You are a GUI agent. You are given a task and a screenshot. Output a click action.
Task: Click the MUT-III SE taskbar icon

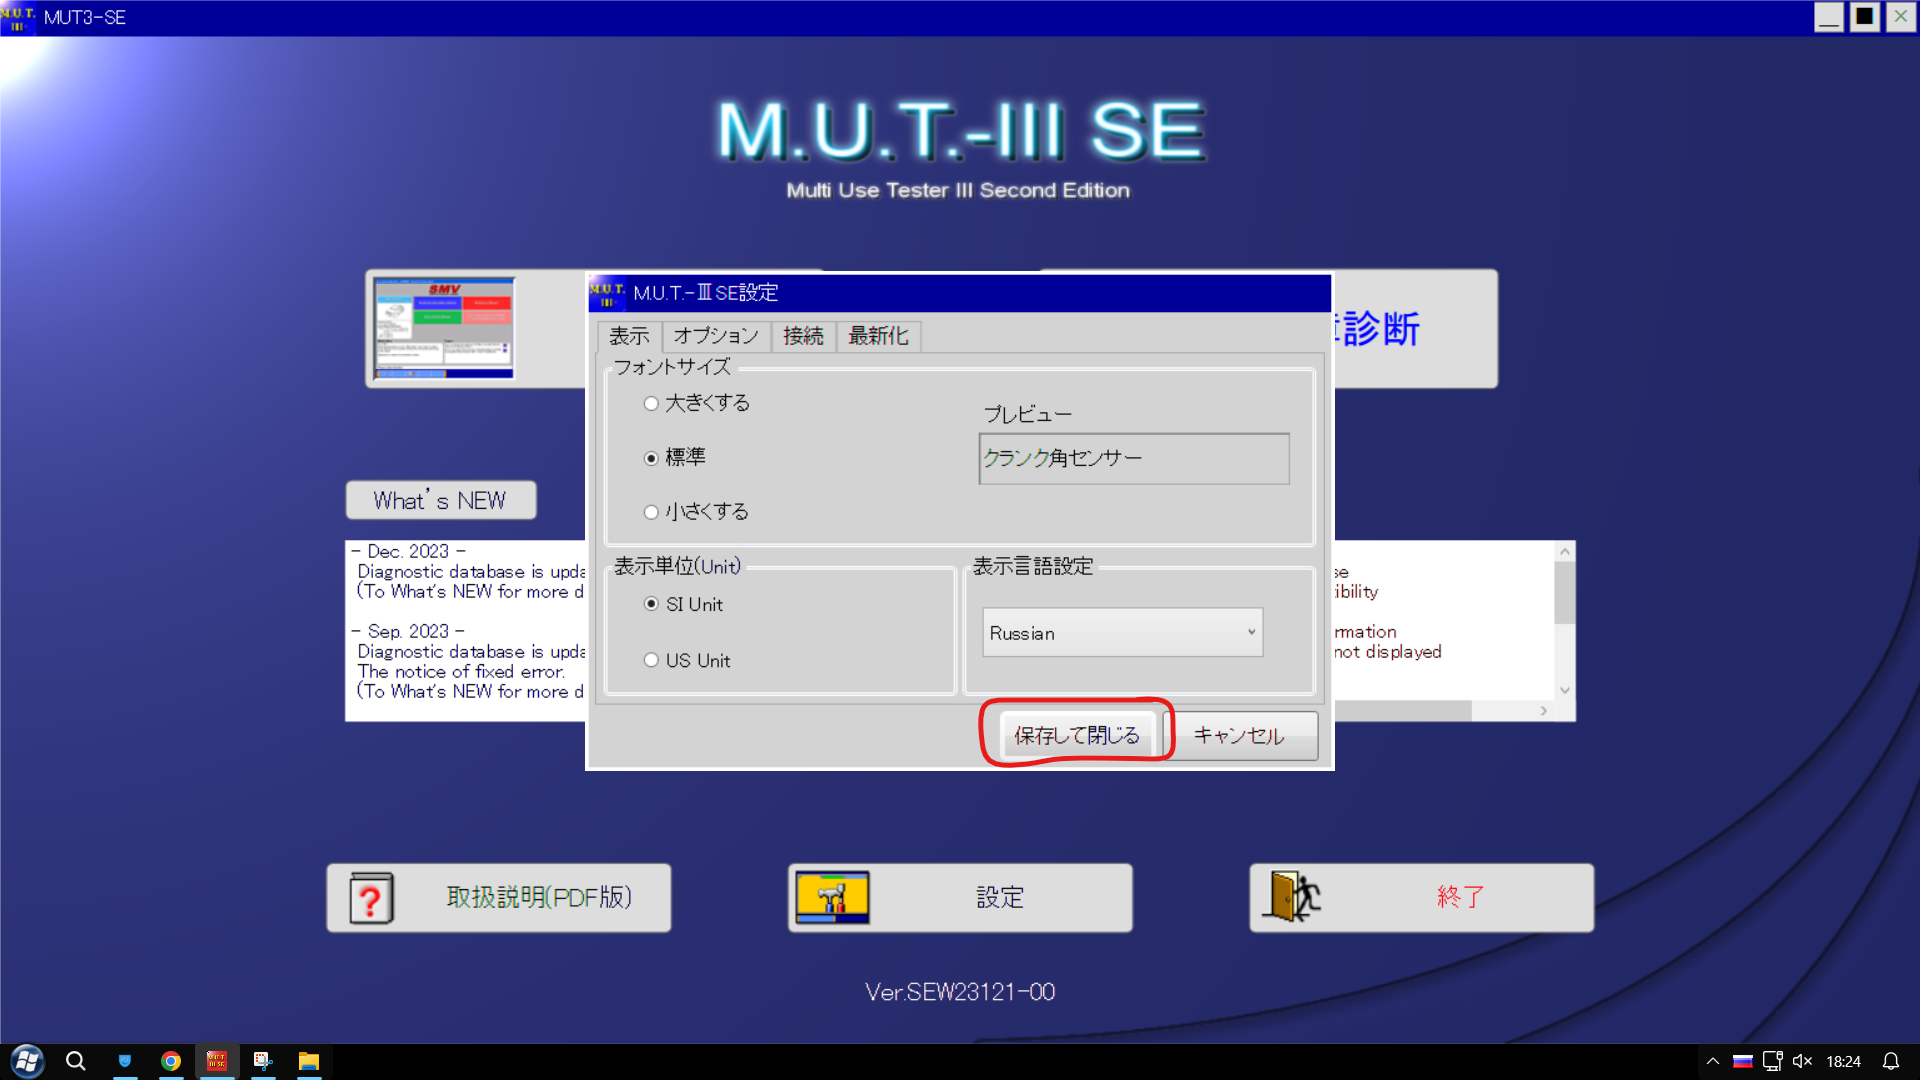[217, 1061]
